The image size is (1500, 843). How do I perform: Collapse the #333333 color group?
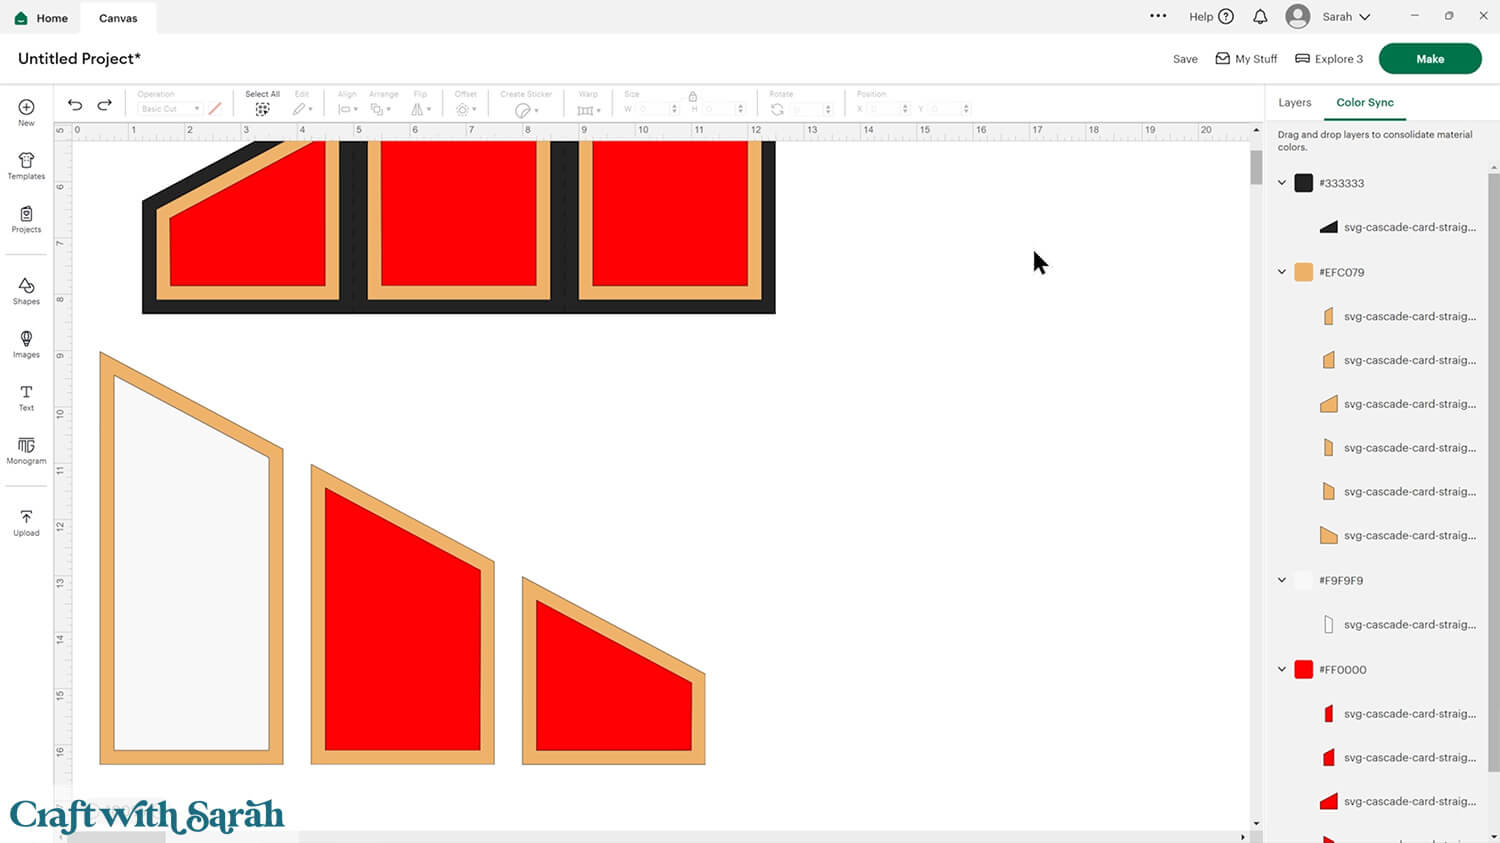[1282, 183]
